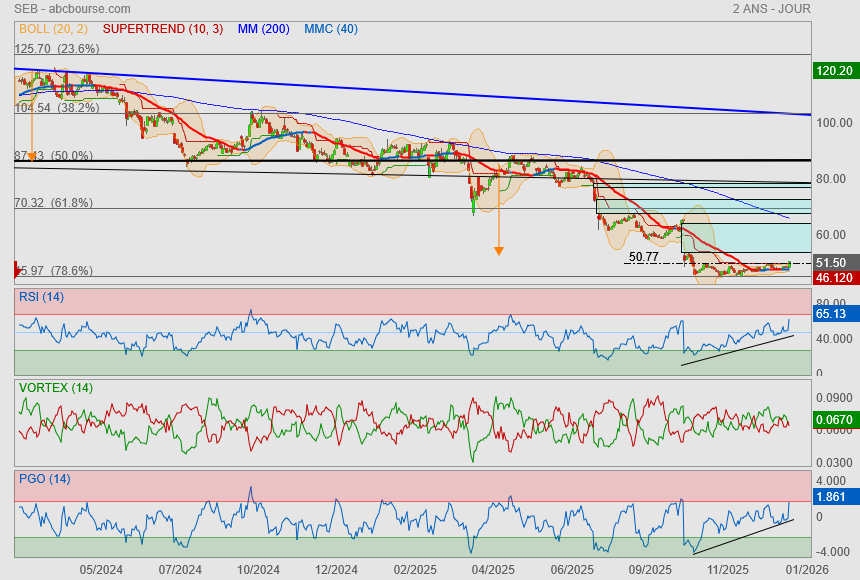860x580 pixels.
Task: Click the 70.32 (61.8%) Fibonacci level label
Action: (54, 203)
